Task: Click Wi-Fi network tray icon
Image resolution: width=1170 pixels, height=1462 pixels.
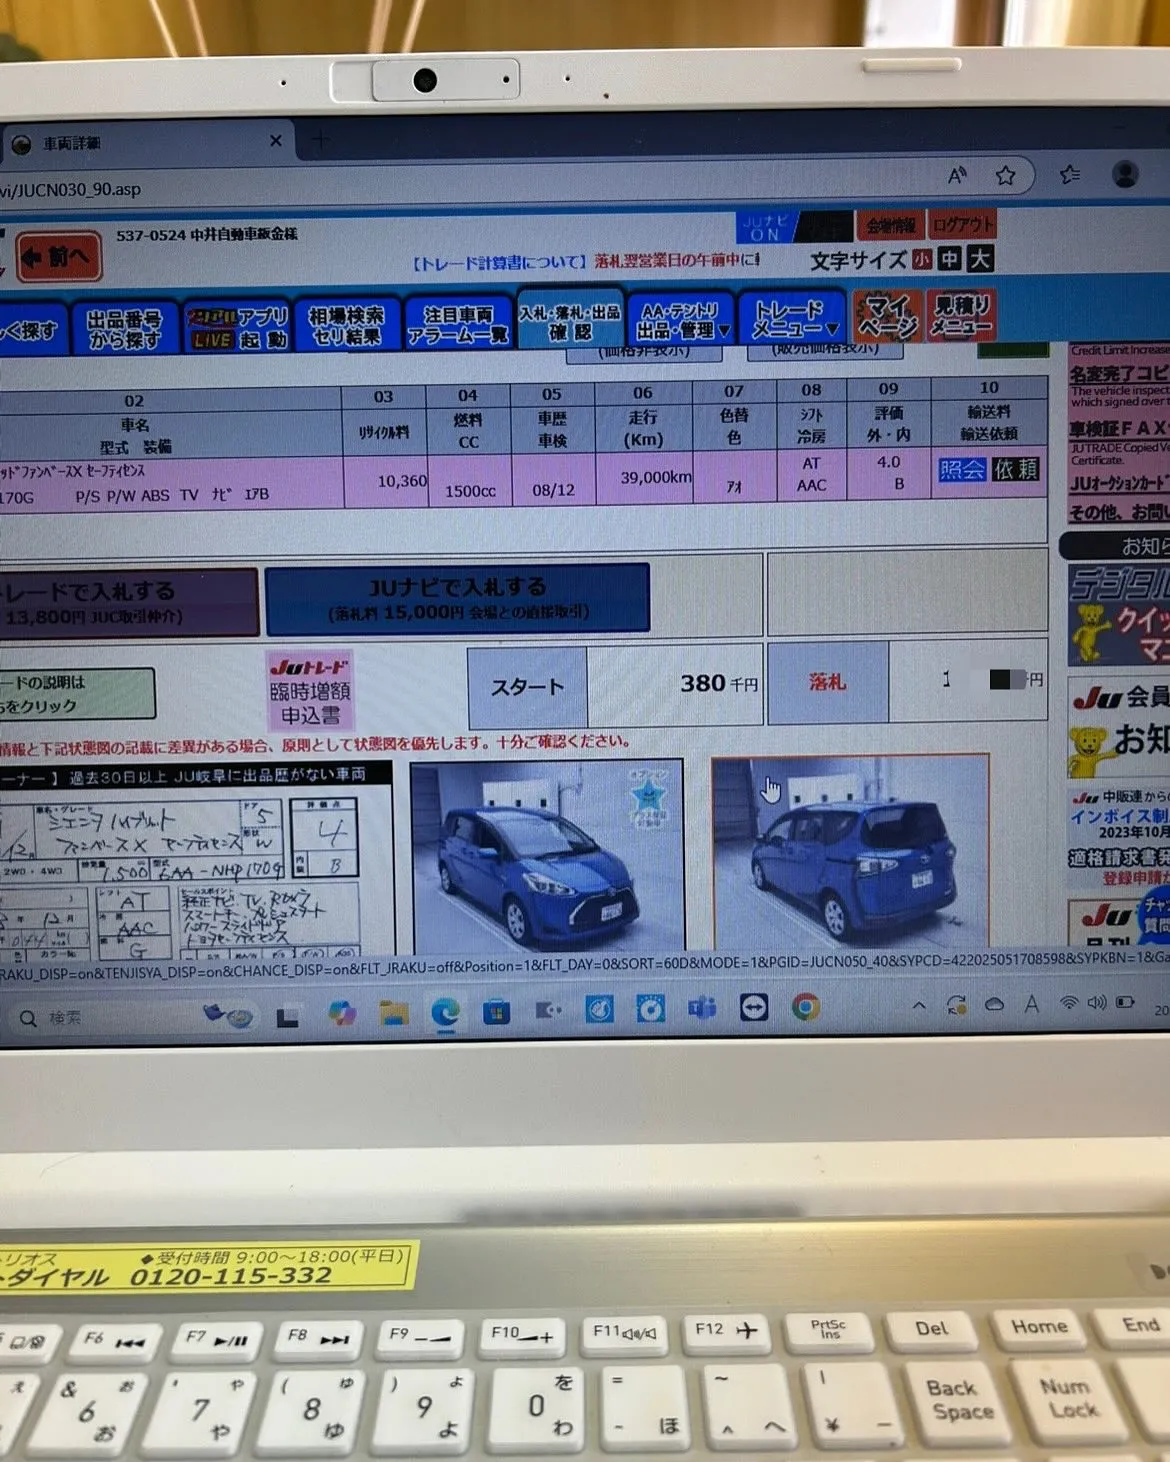Action: pyautogui.click(x=1068, y=1002)
